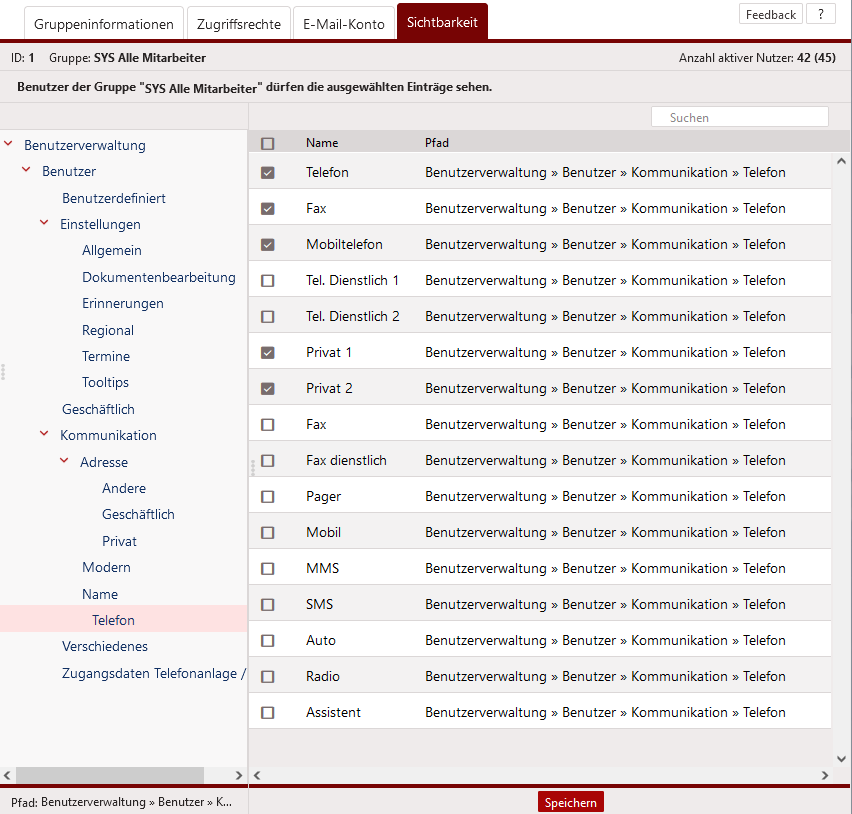
Task: Collapse the Adresse tree node
Action: coord(64,462)
